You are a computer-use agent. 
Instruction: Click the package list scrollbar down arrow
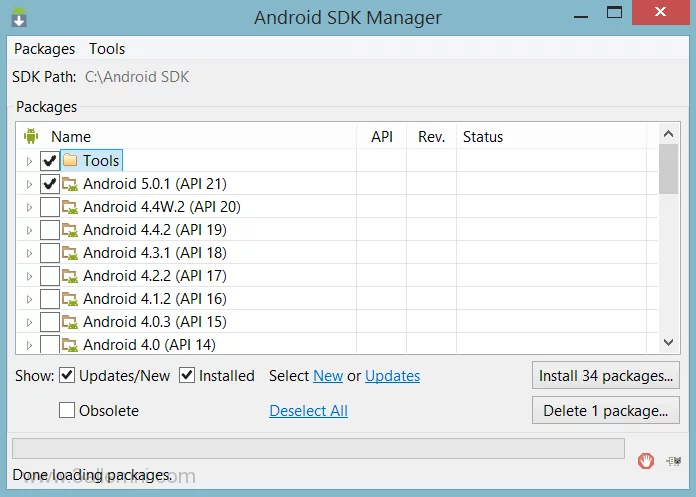(x=669, y=342)
